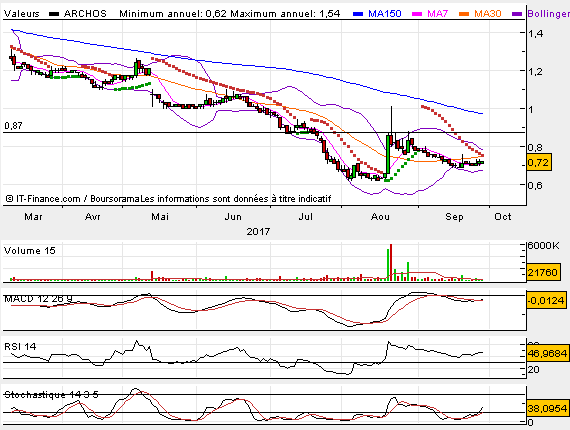Click the tallest red volume bar
This screenshot has height=430, width=570.
click(x=391, y=262)
